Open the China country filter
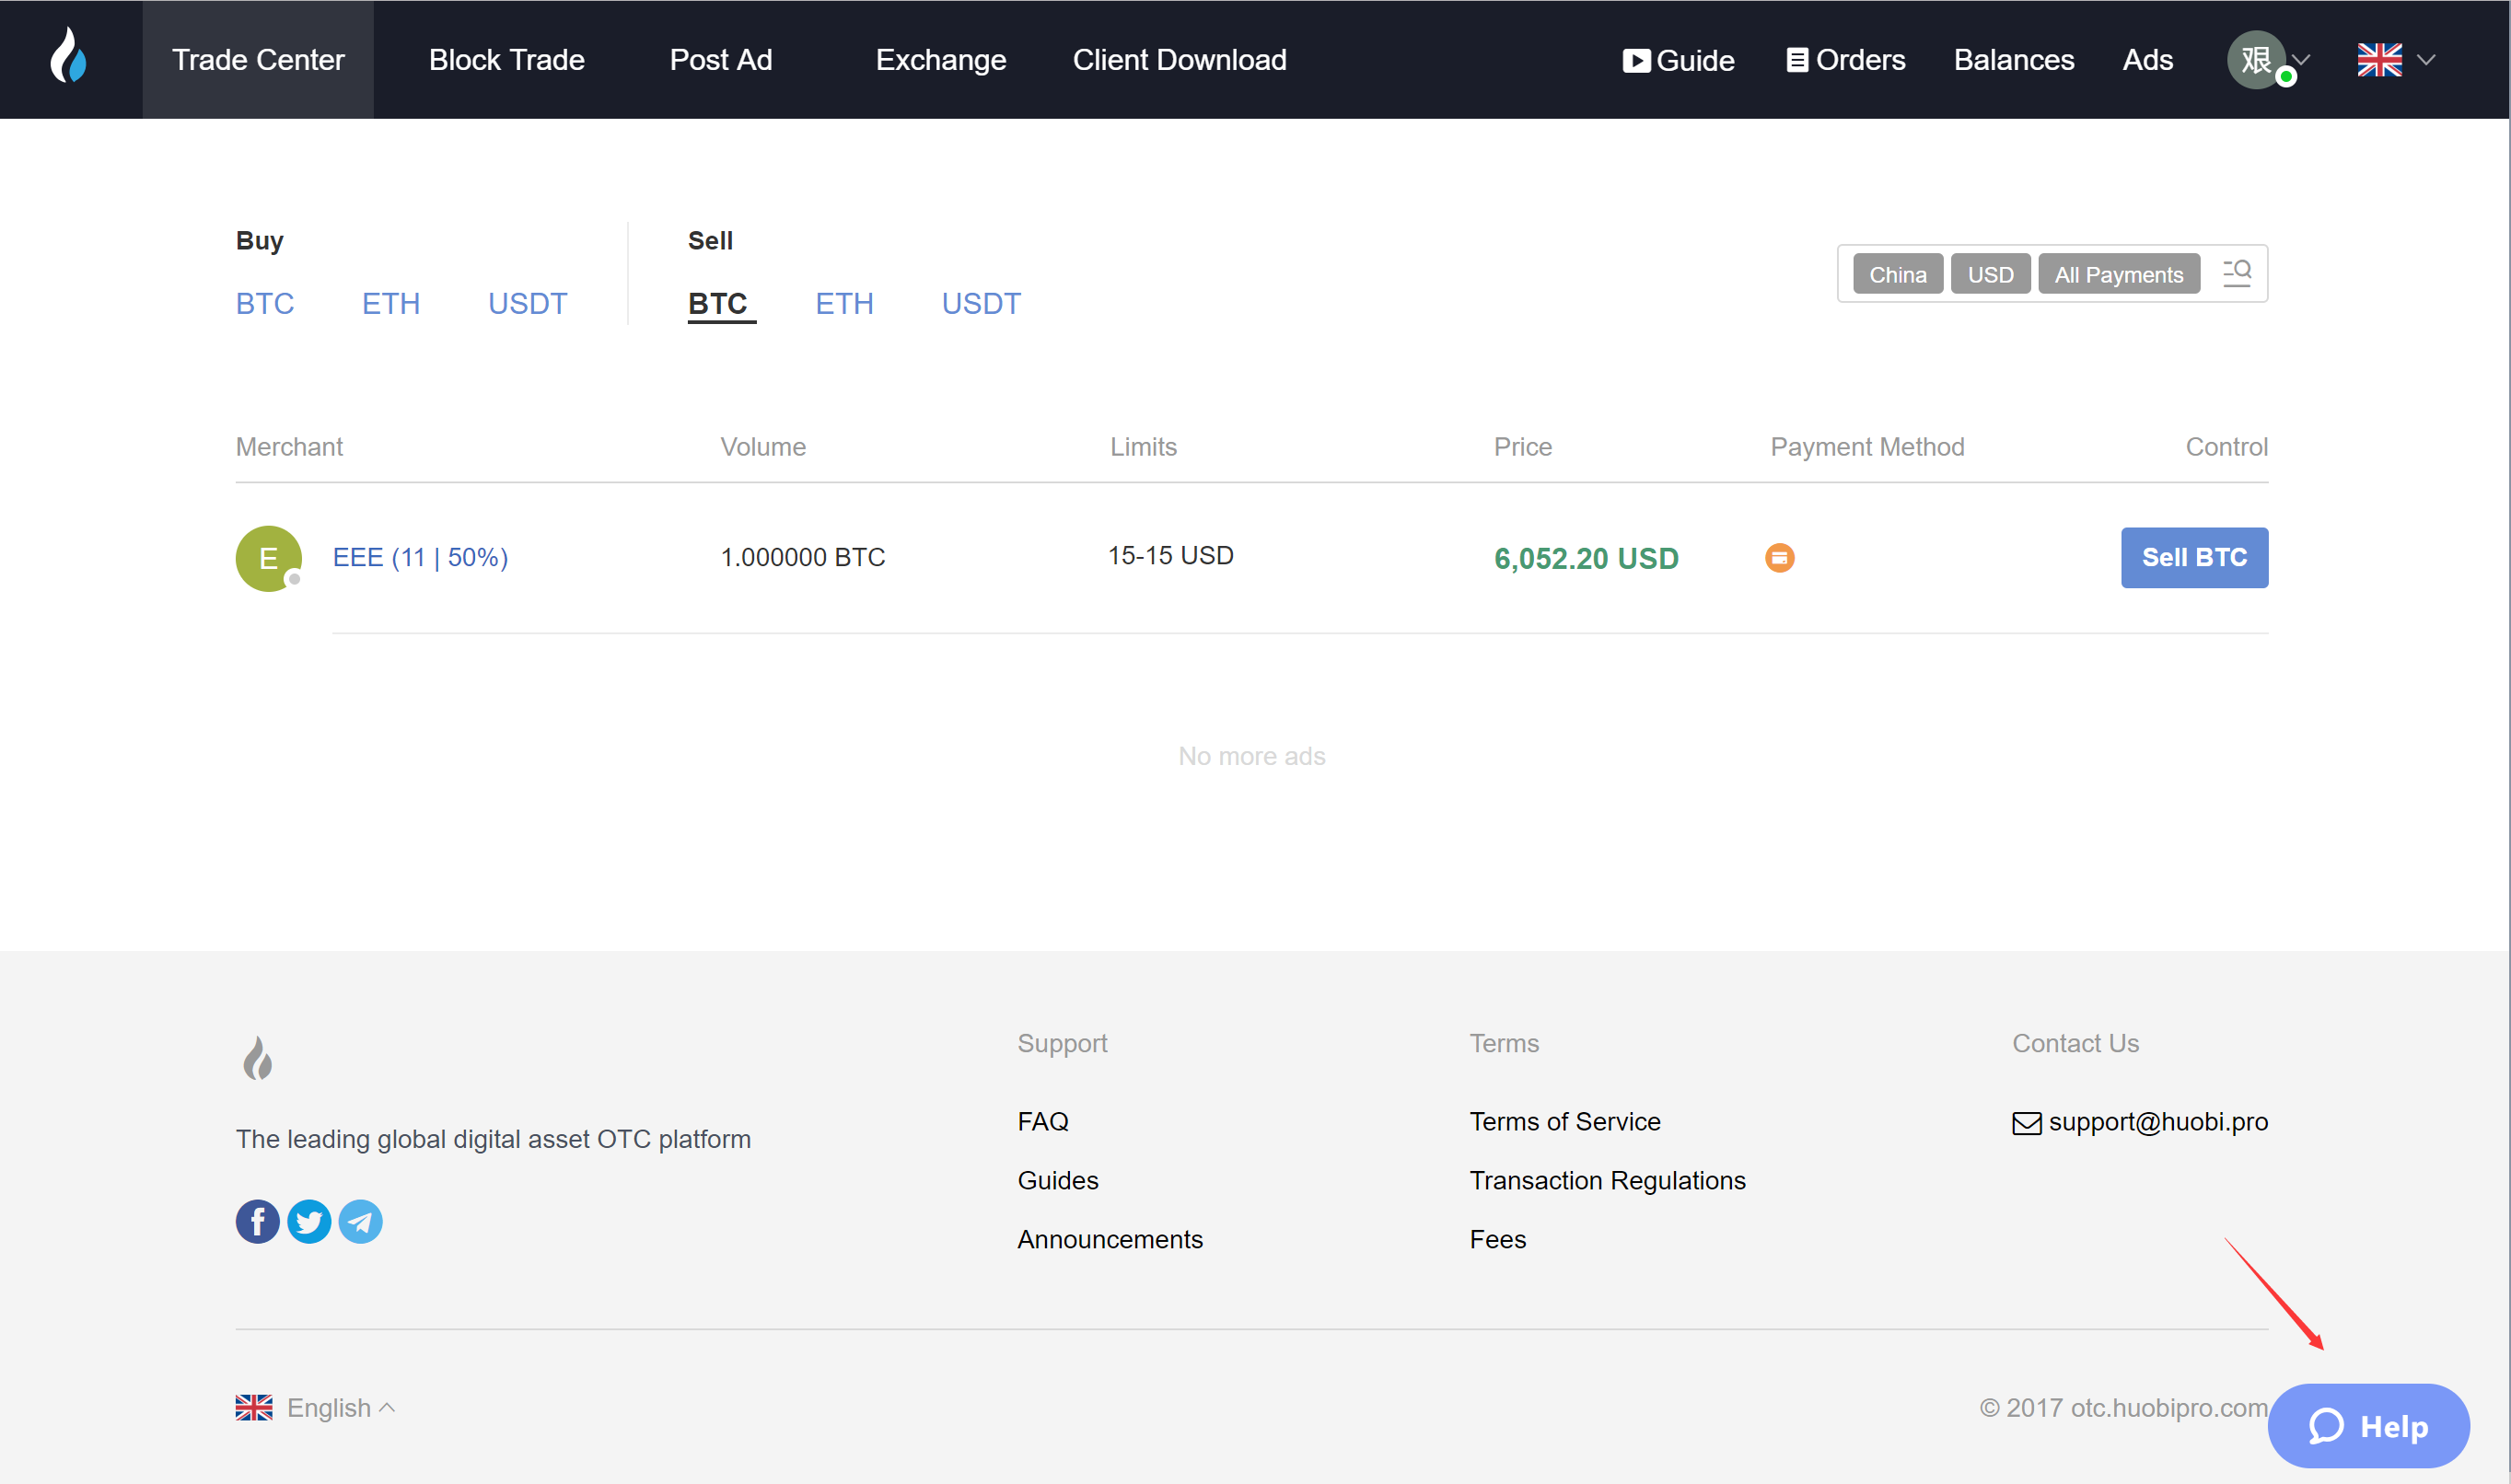2511x1484 pixels. pos(1897,274)
